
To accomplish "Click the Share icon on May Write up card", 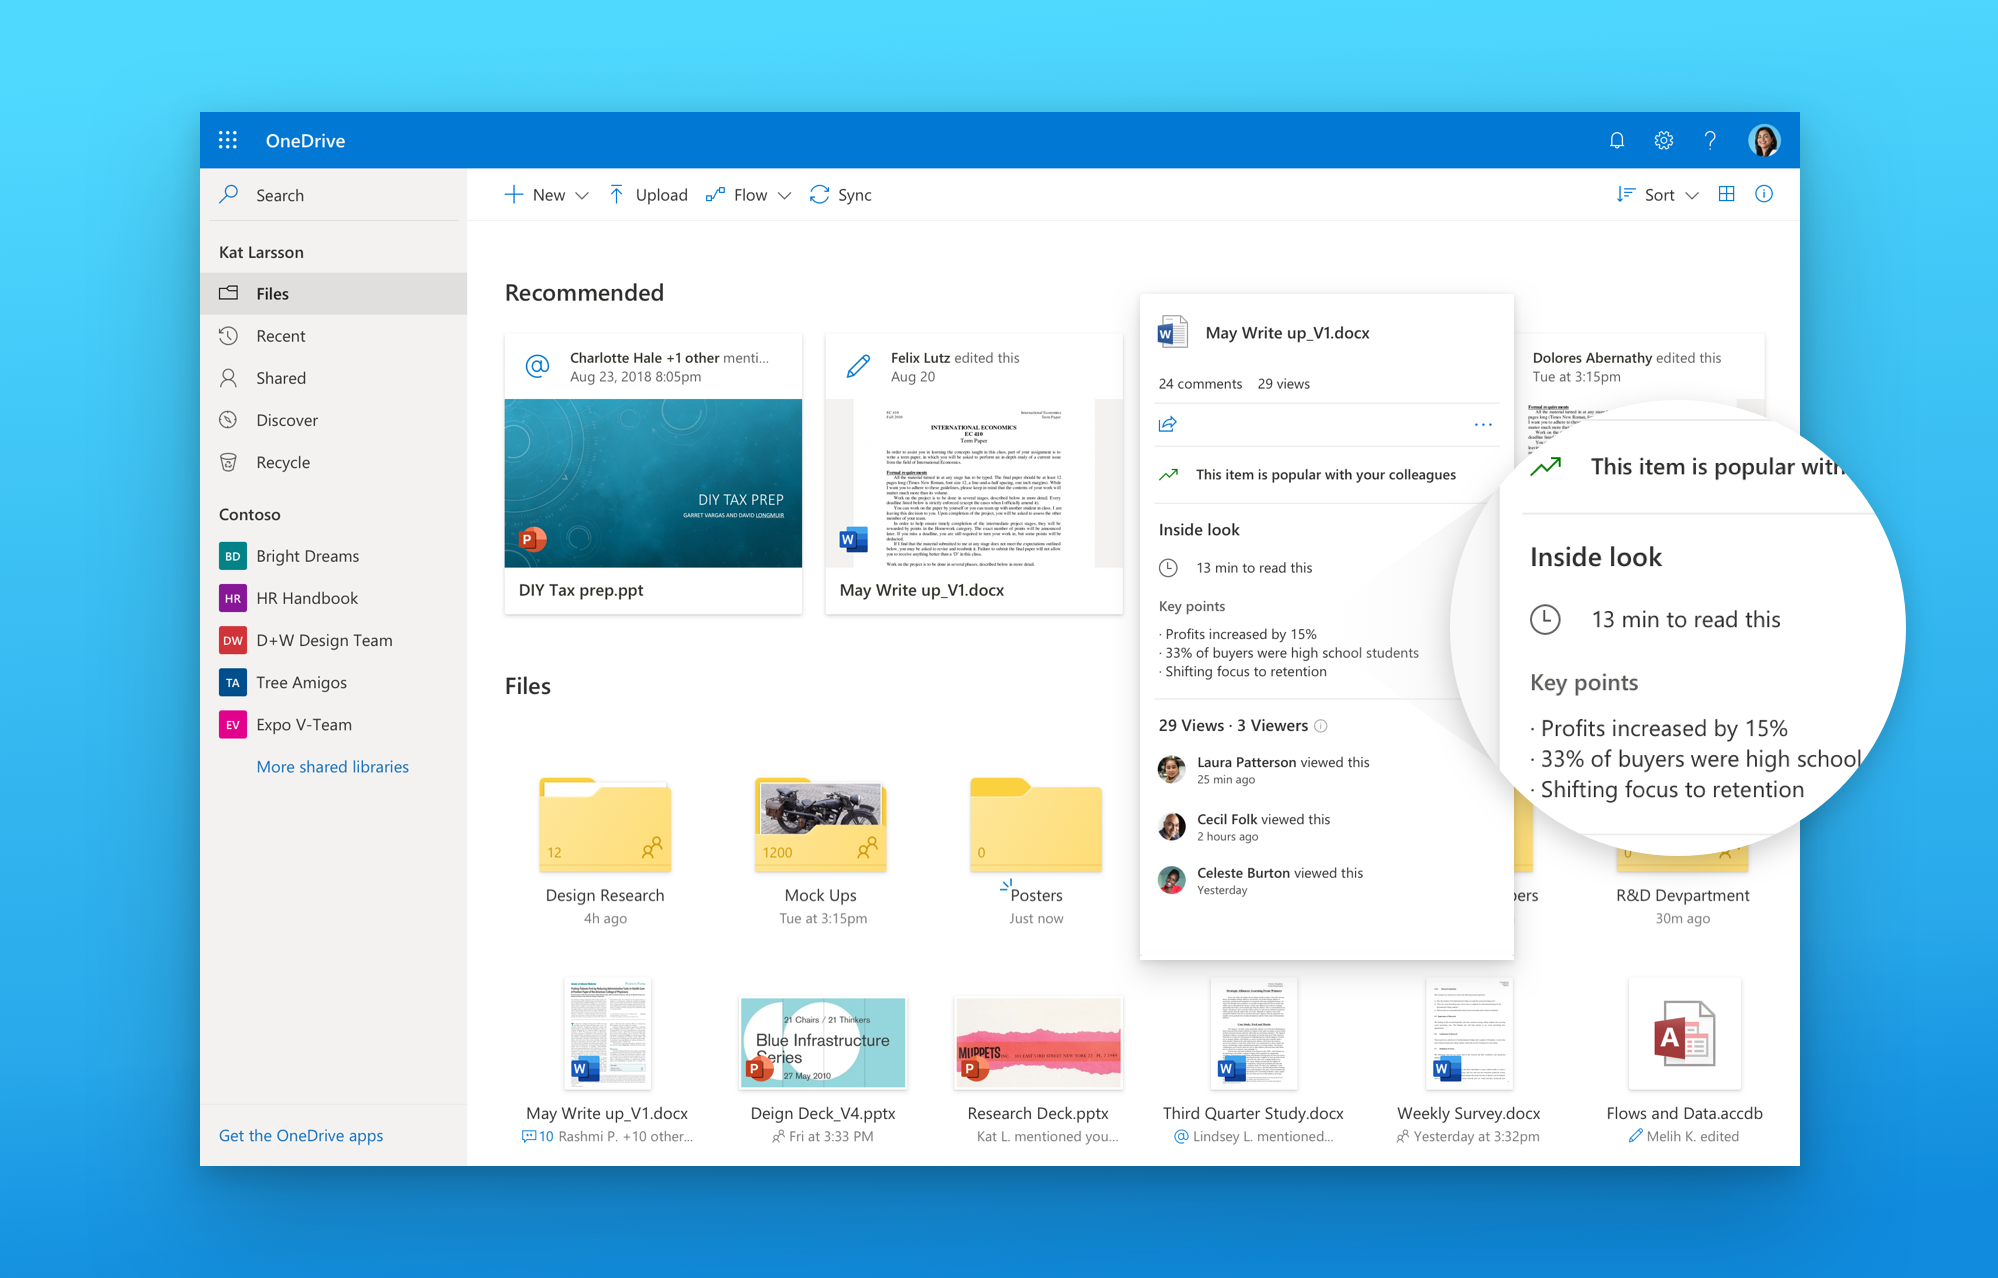I will click(1168, 424).
